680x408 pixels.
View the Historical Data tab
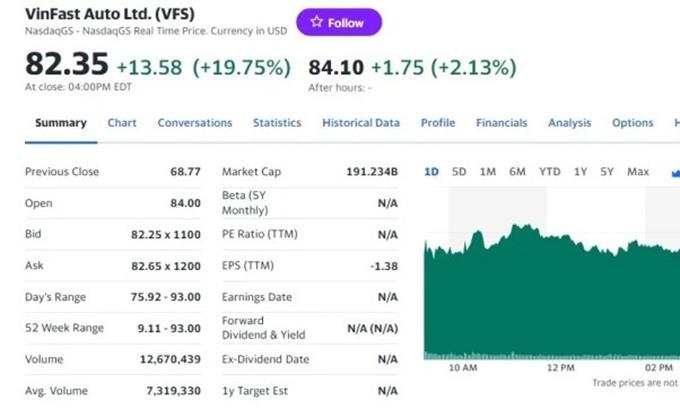361,123
